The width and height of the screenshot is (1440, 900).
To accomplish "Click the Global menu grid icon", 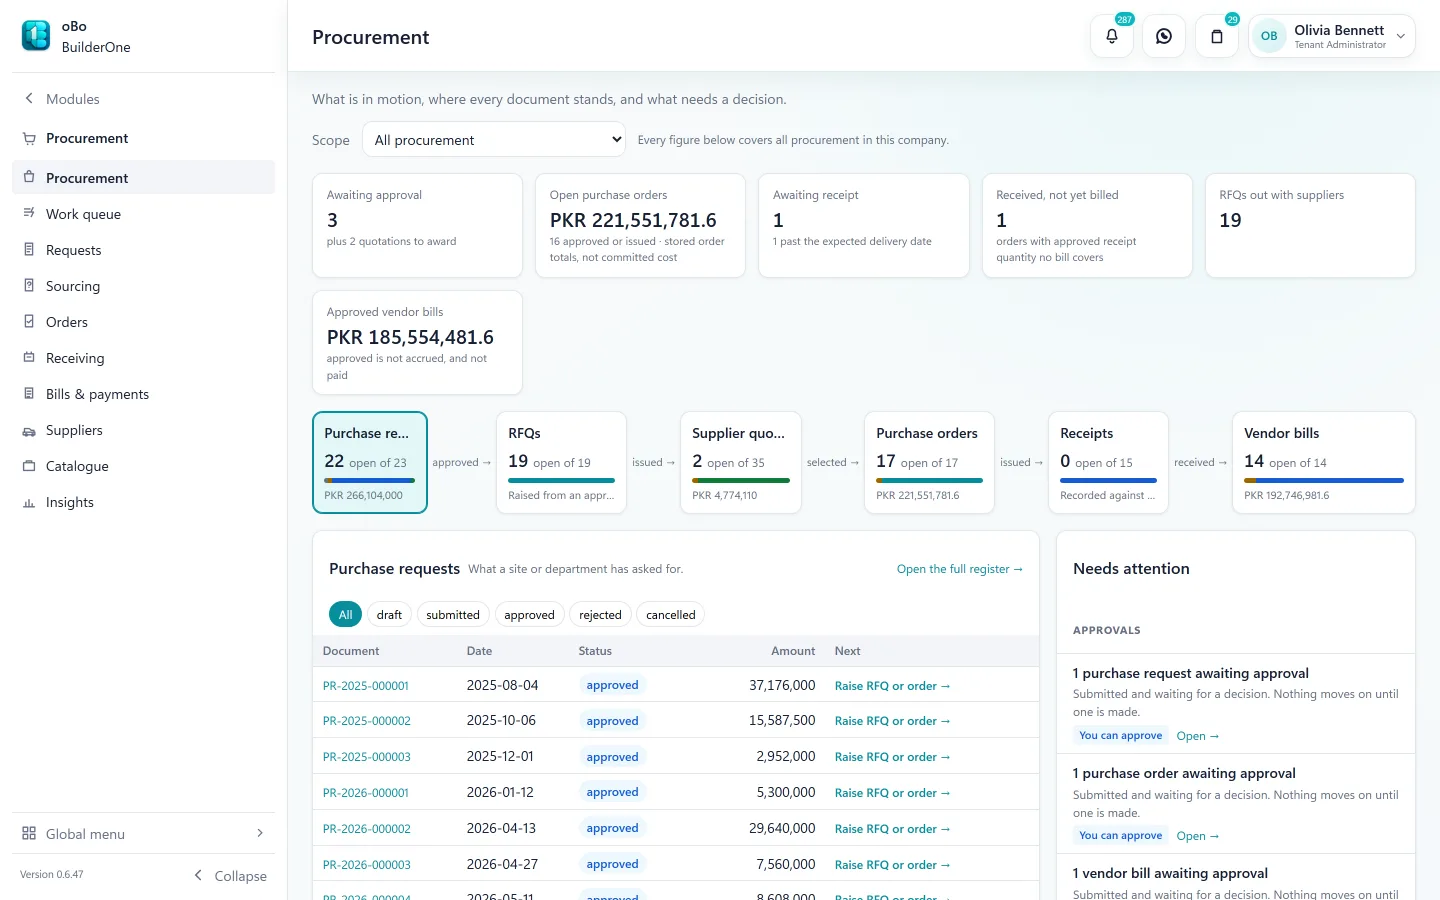I will pyautogui.click(x=29, y=833).
